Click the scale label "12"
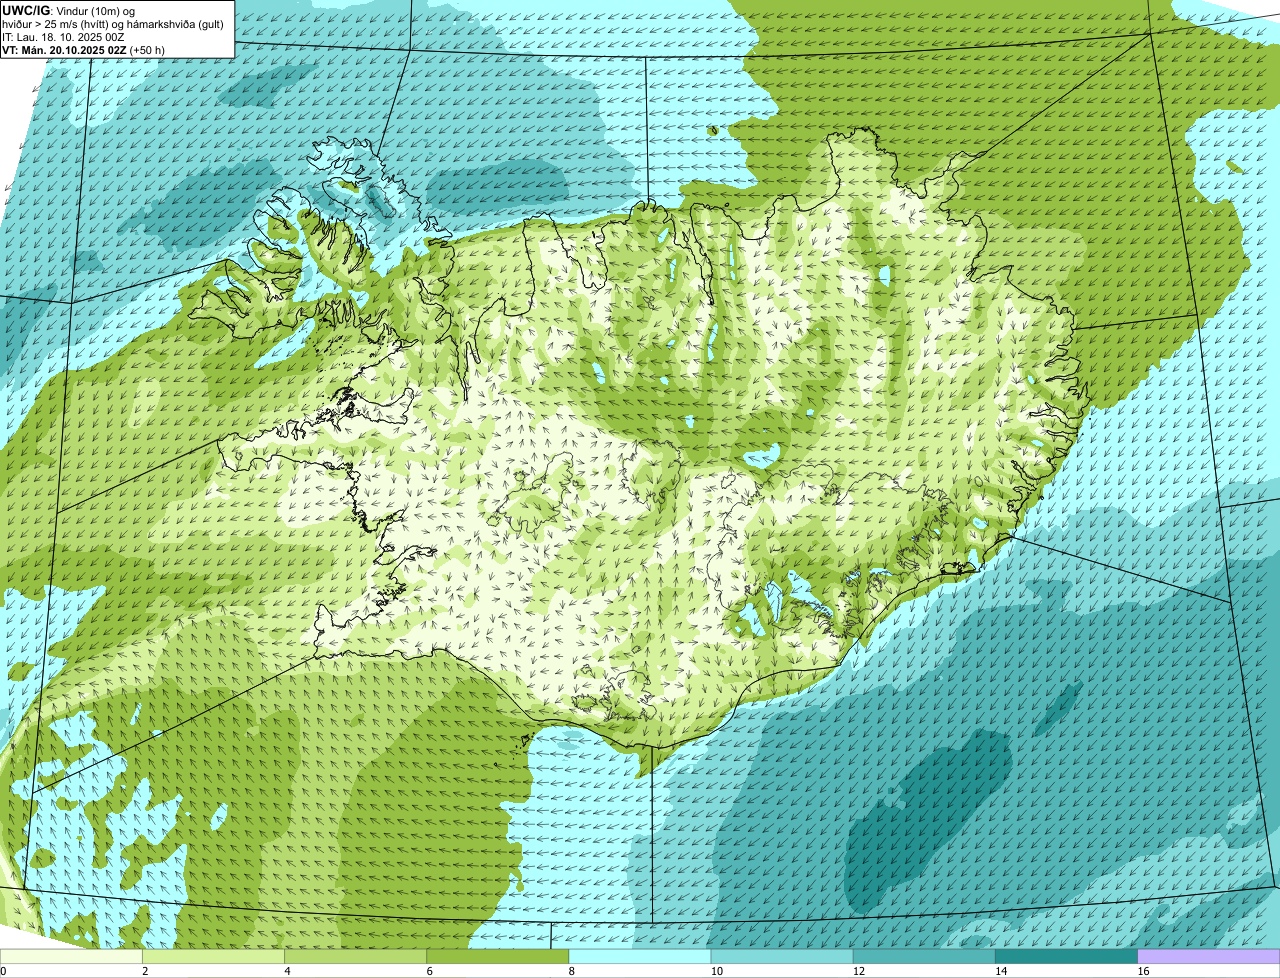Viewport: 1280px width, 978px height. point(858,971)
